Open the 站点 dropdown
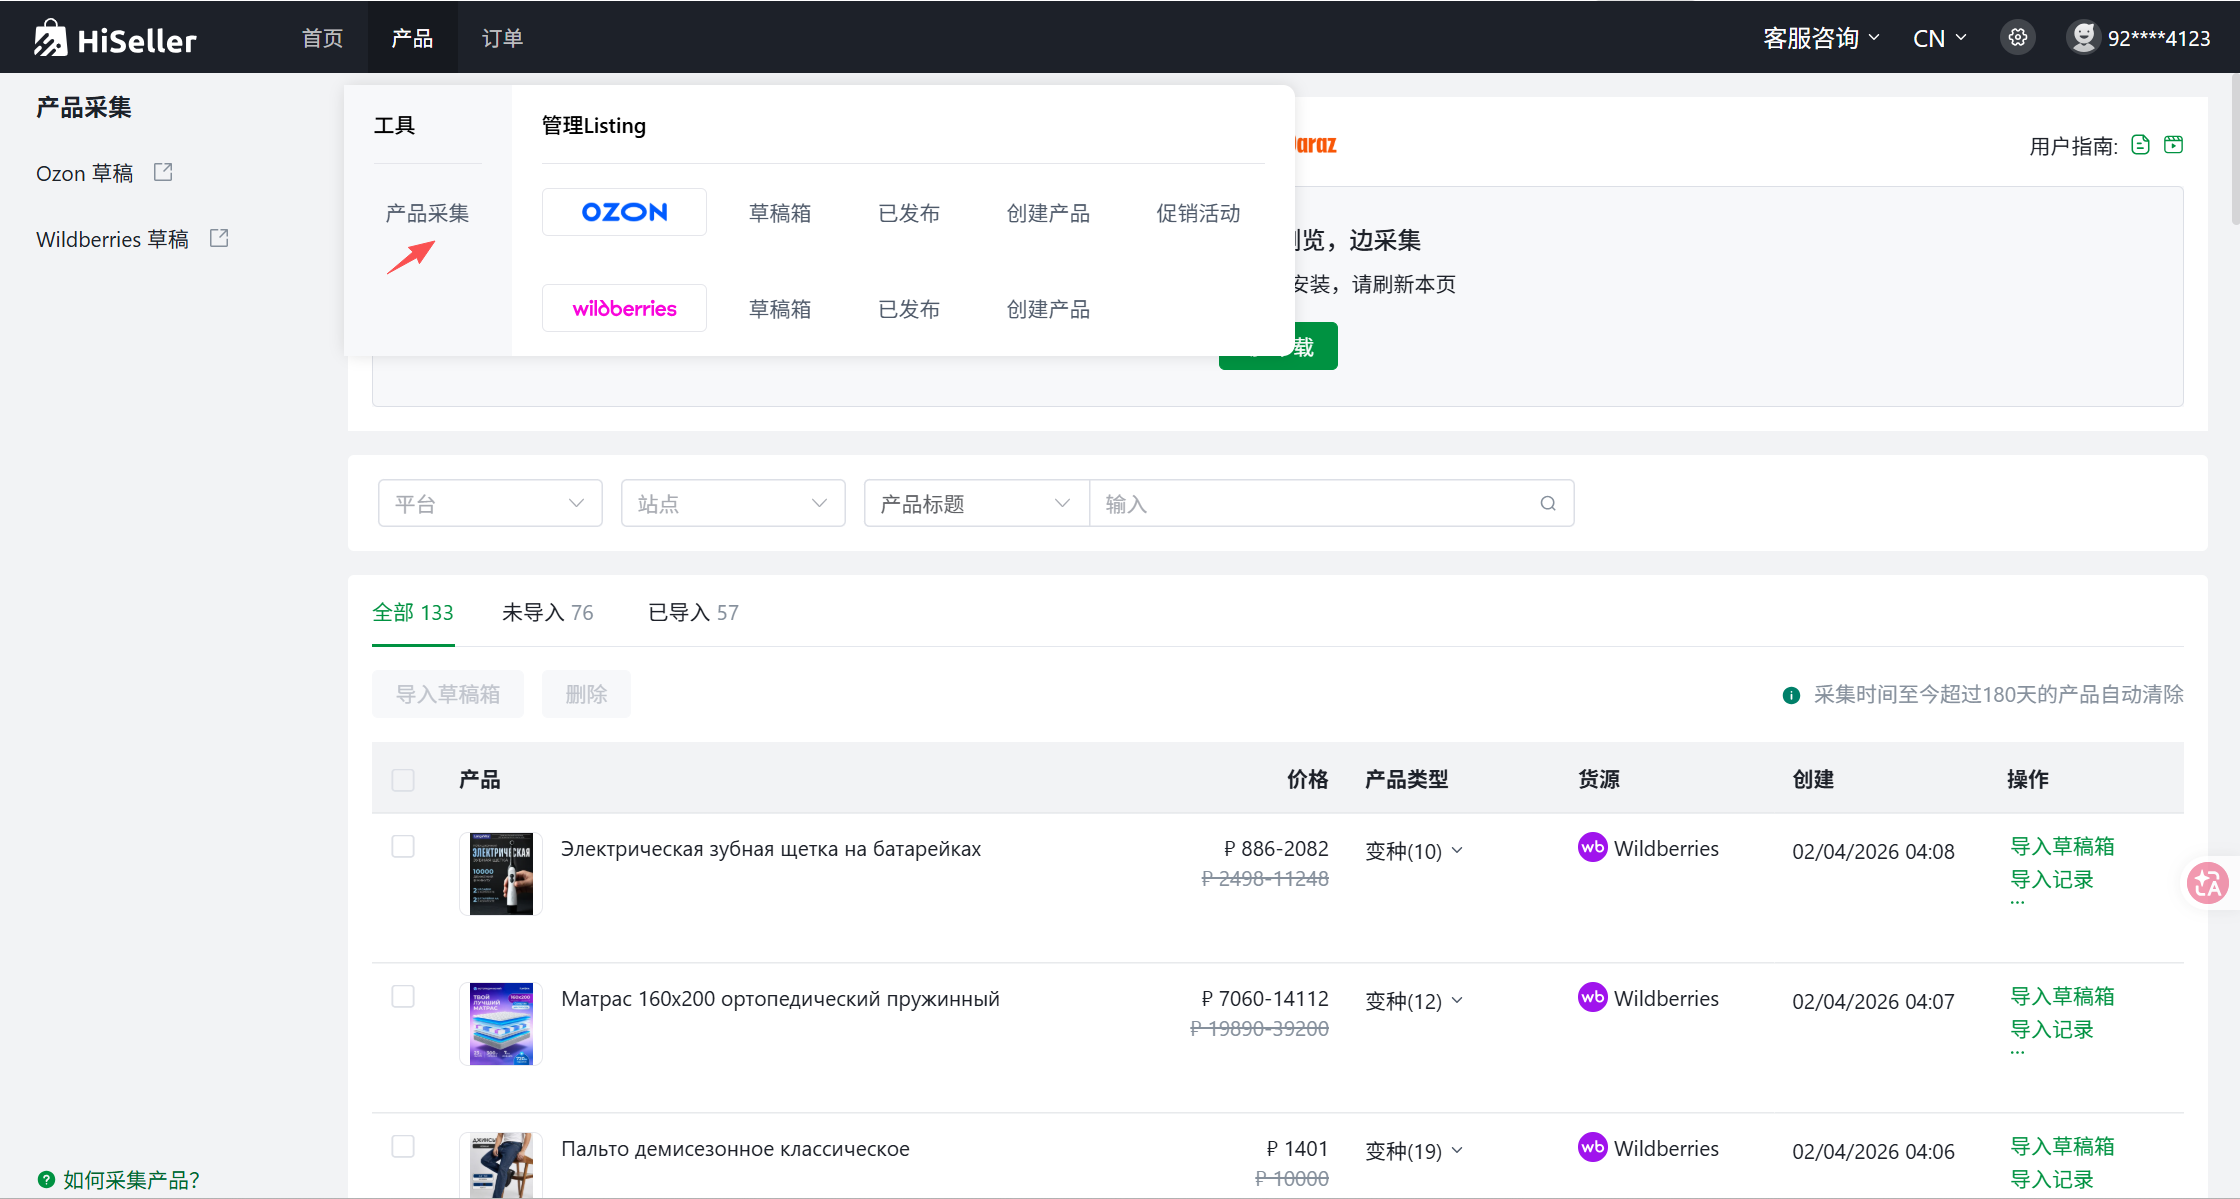 (x=733, y=503)
